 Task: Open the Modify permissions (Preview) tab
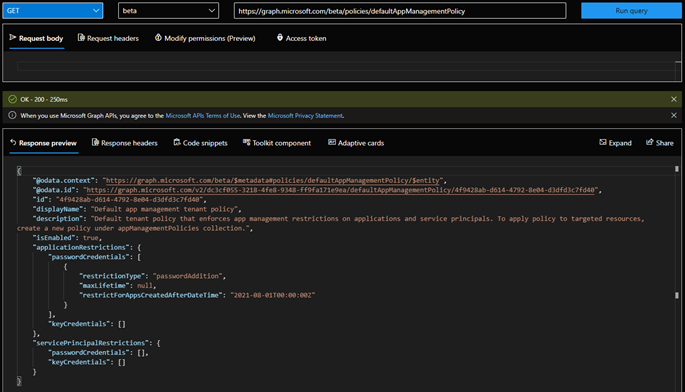(x=205, y=38)
